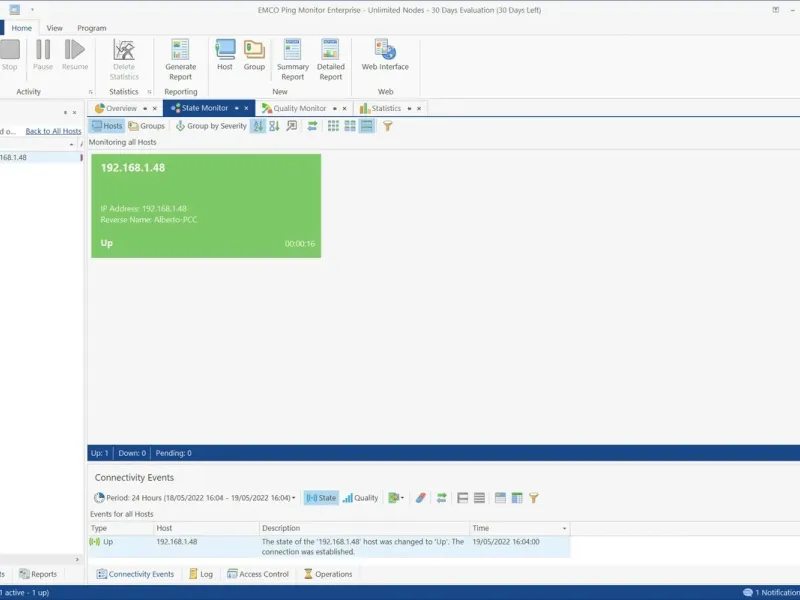Sort by the Description column header
The height and width of the screenshot is (600, 800).
[364, 529]
